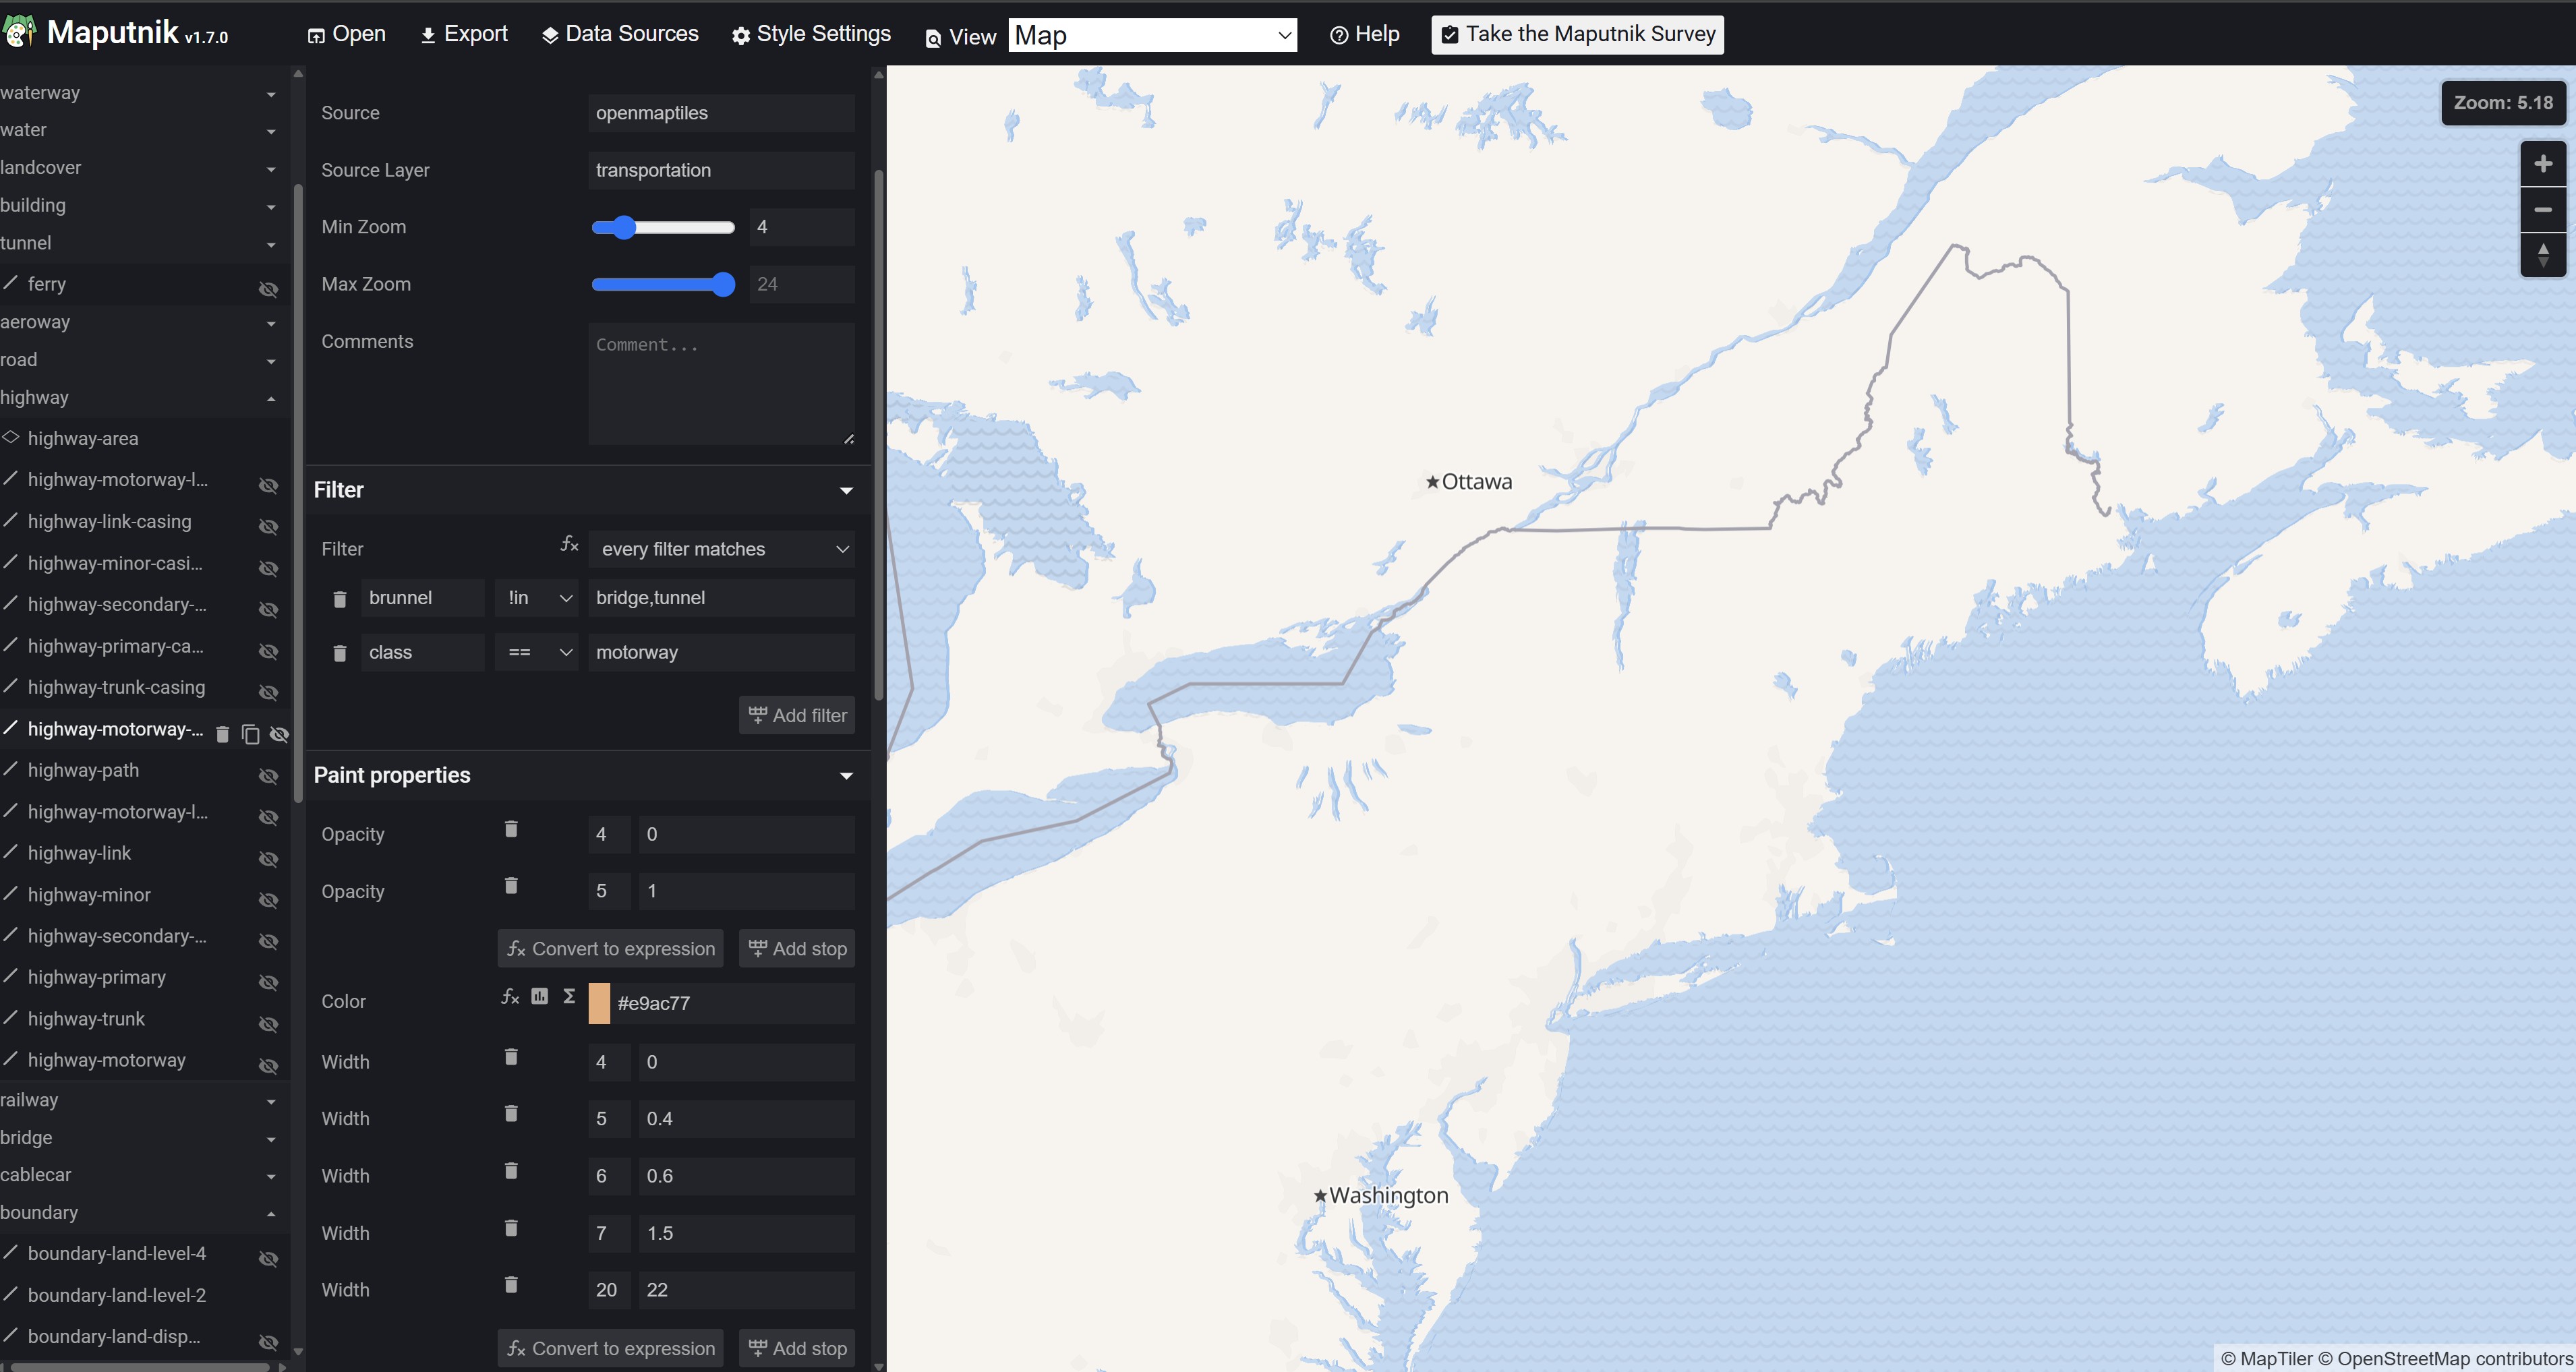Screen dimensions: 2576x1372
Task: Duplicate the selected highway-motorway layer
Action: pos(251,734)
